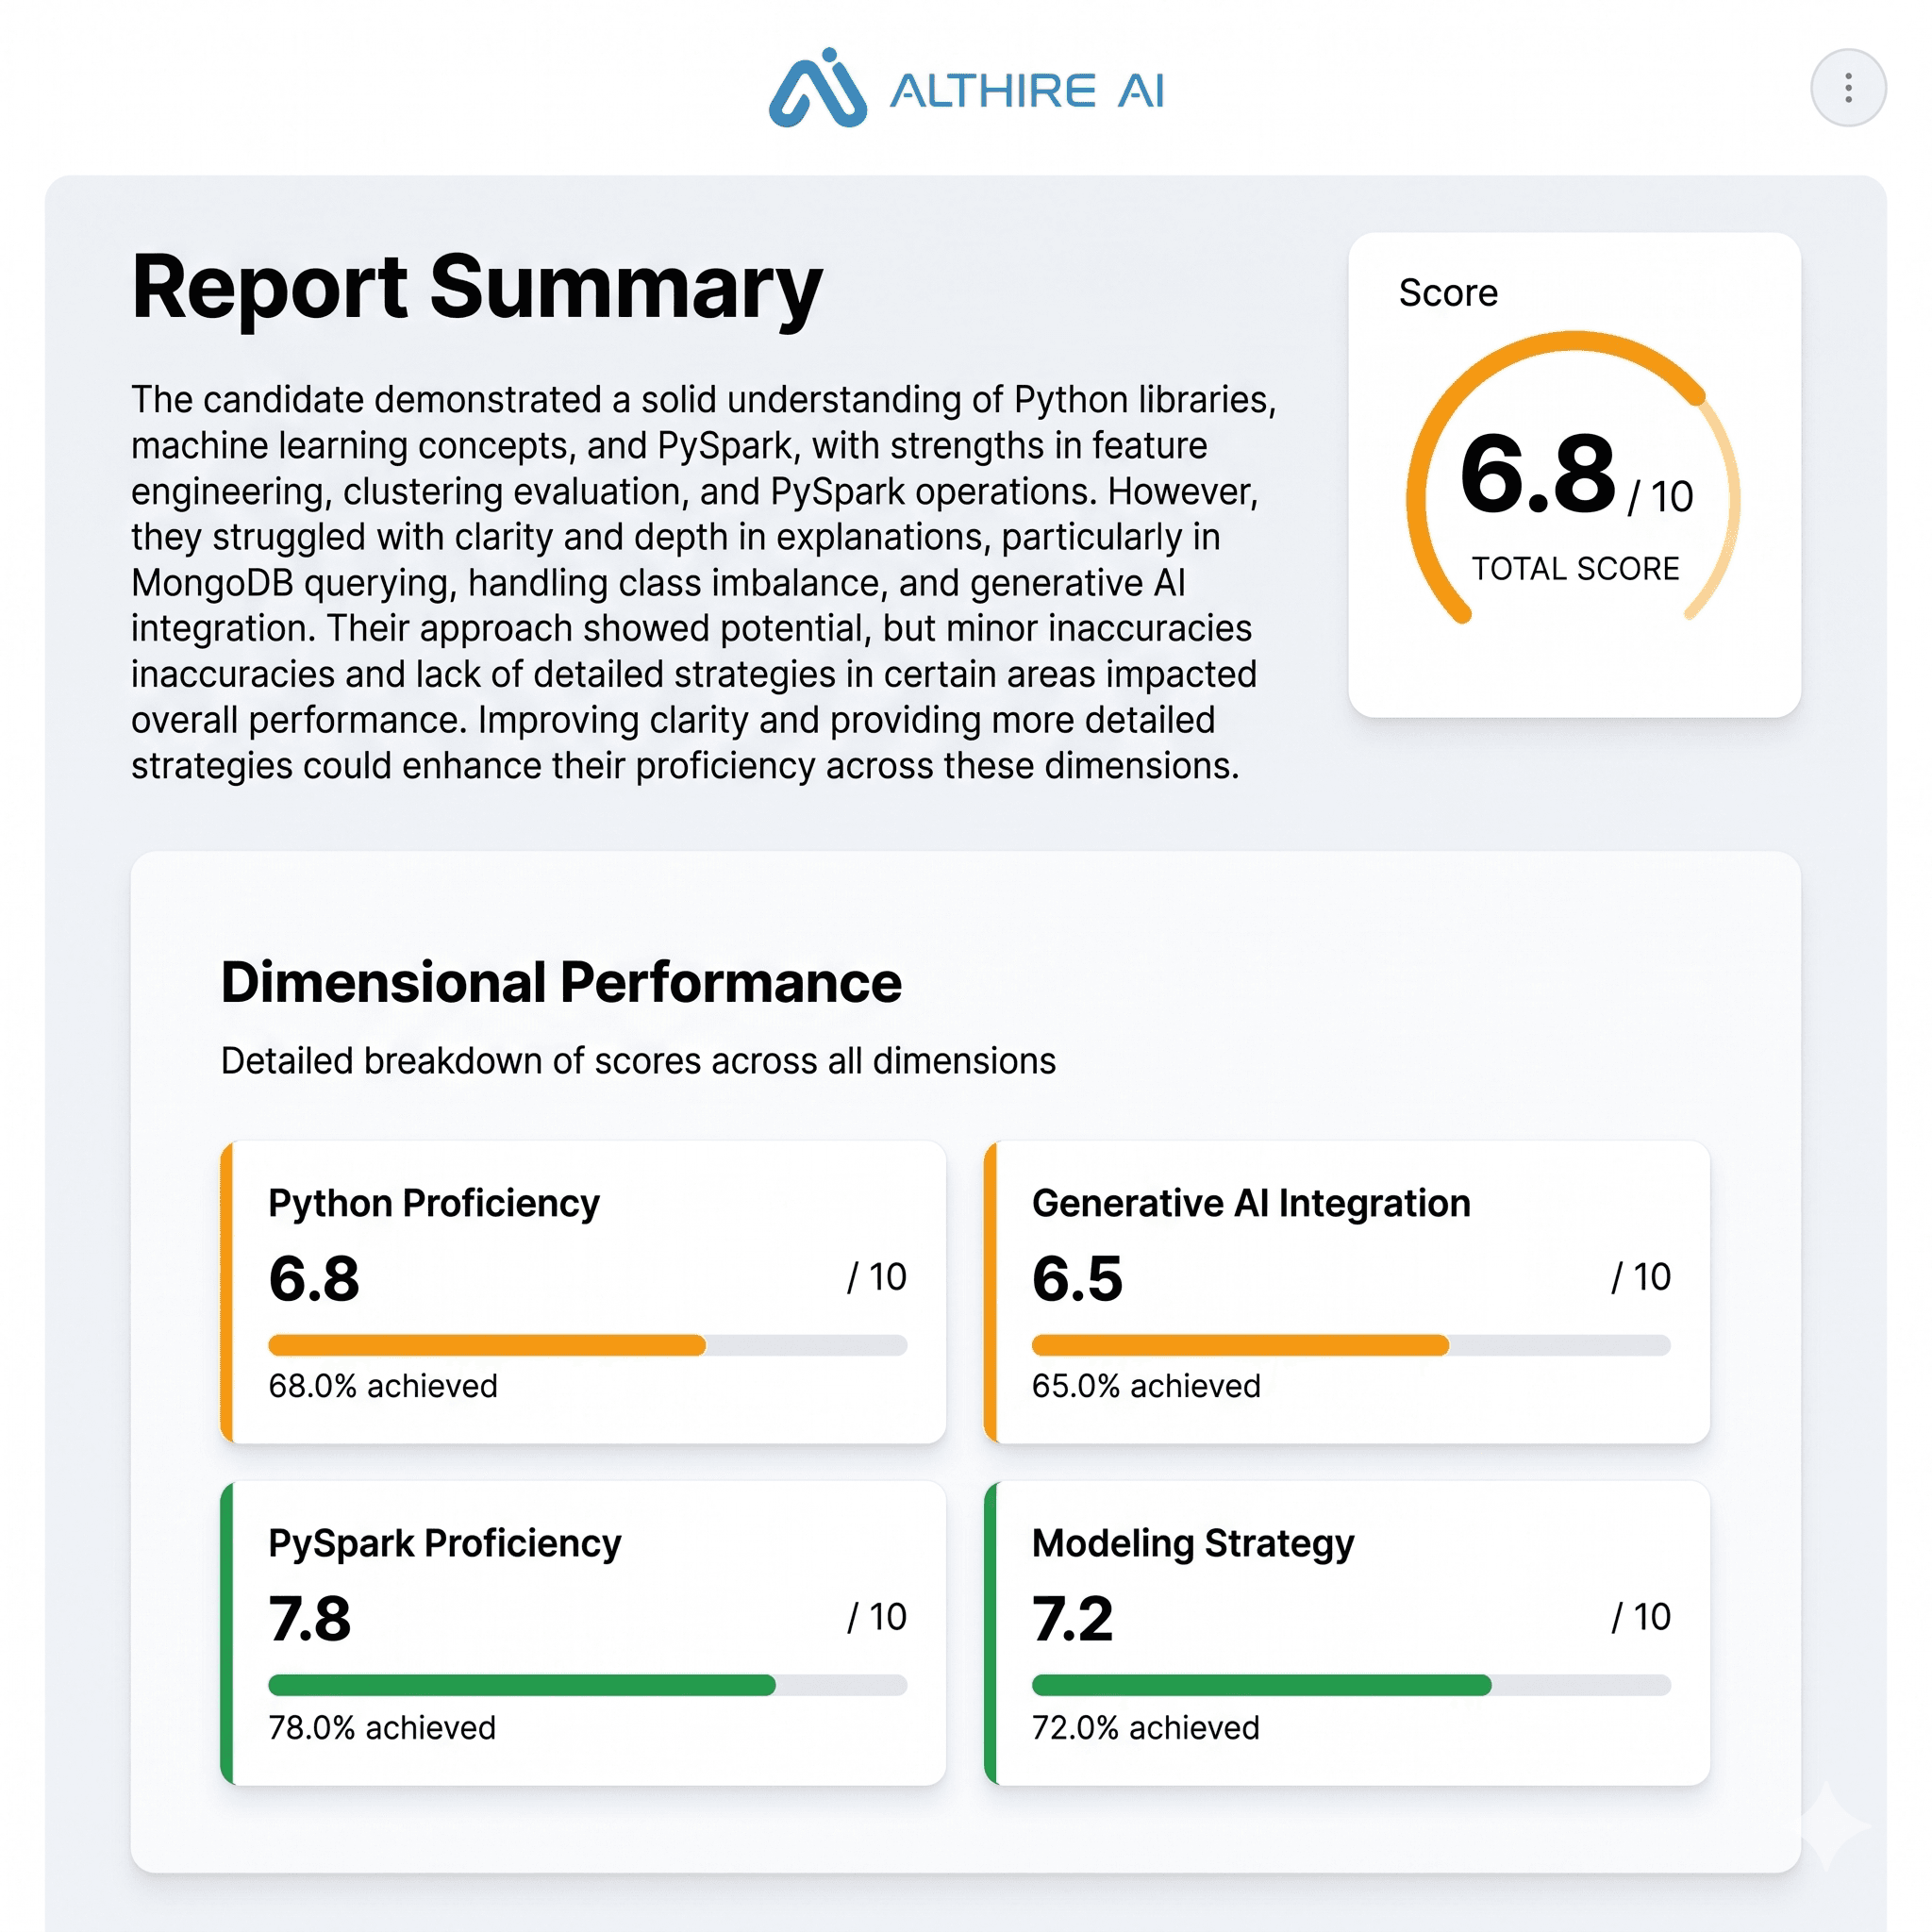Click '/ 10' on the Python Proficiency card
The width and height of the screenshot is (1932, 1932).
[877, 1277]
